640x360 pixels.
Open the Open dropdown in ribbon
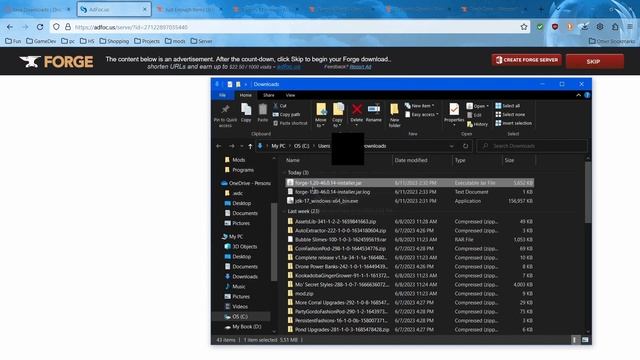pos(478,106)
